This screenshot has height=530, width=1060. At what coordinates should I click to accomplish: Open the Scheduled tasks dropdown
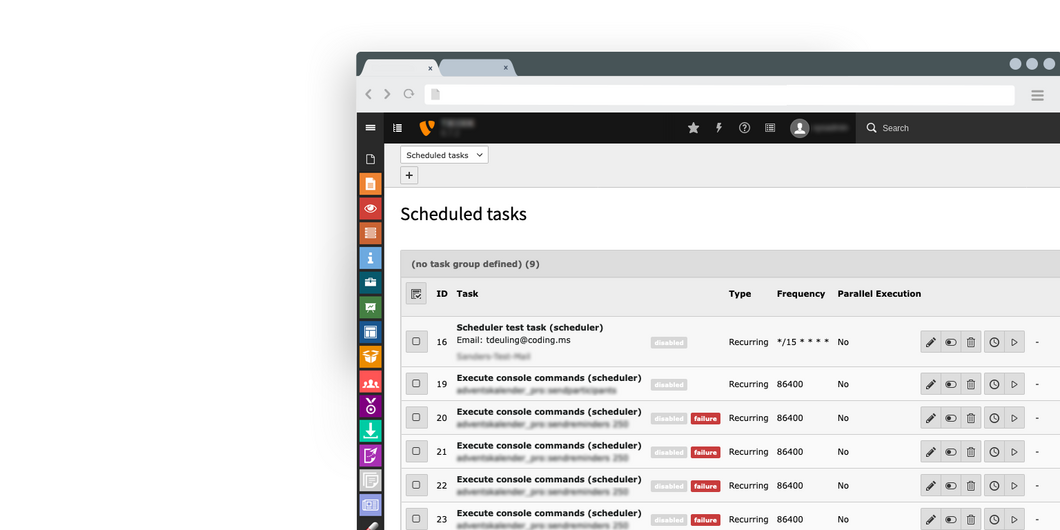pos(444,155)
